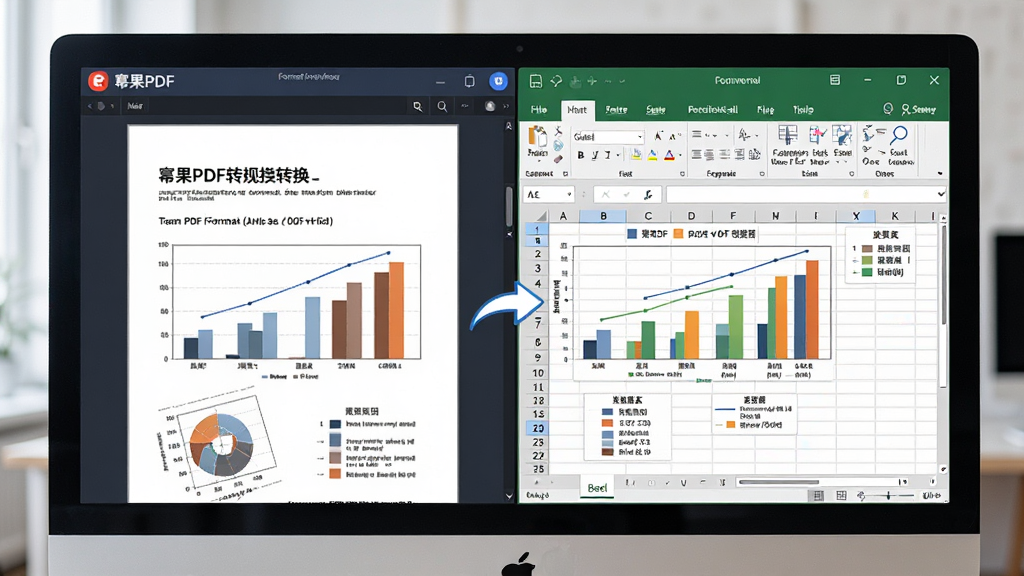Viewport: 1024px width, 576px height.
Task: Open the Conditional Formatting icon in Excel
Action: (788, 136)
